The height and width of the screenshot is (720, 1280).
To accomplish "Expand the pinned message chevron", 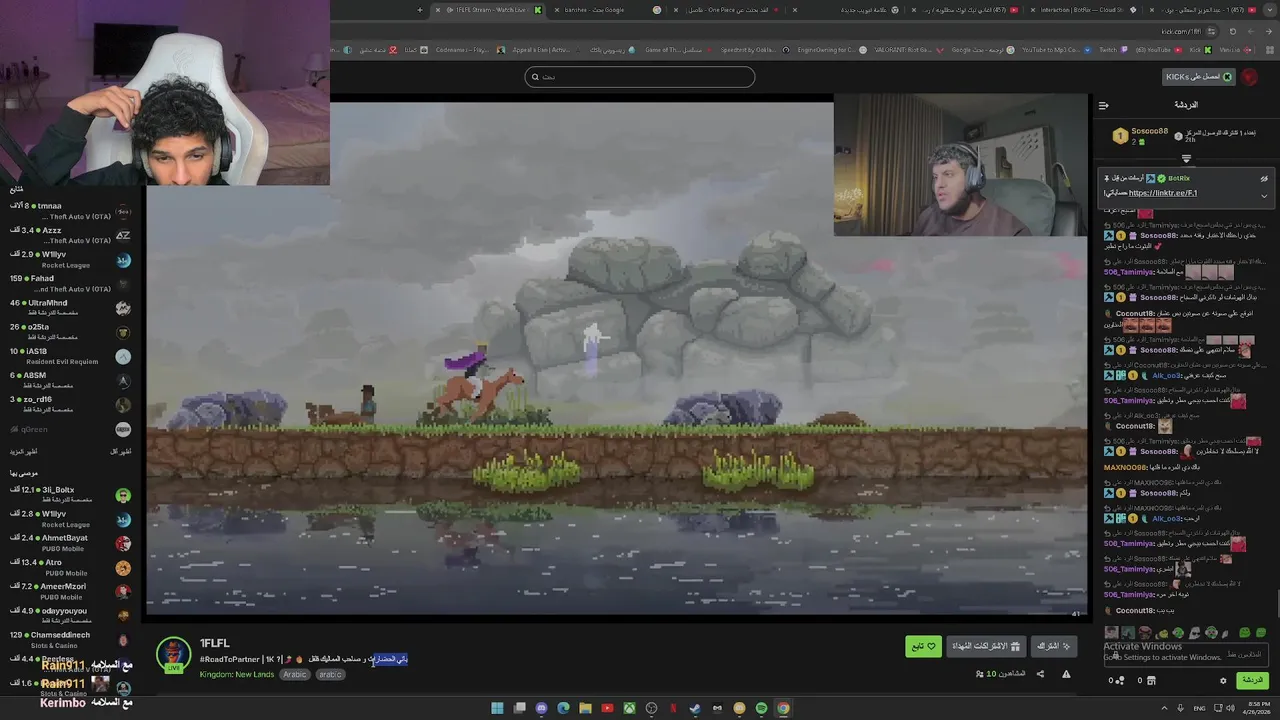I will (1264, 195).
